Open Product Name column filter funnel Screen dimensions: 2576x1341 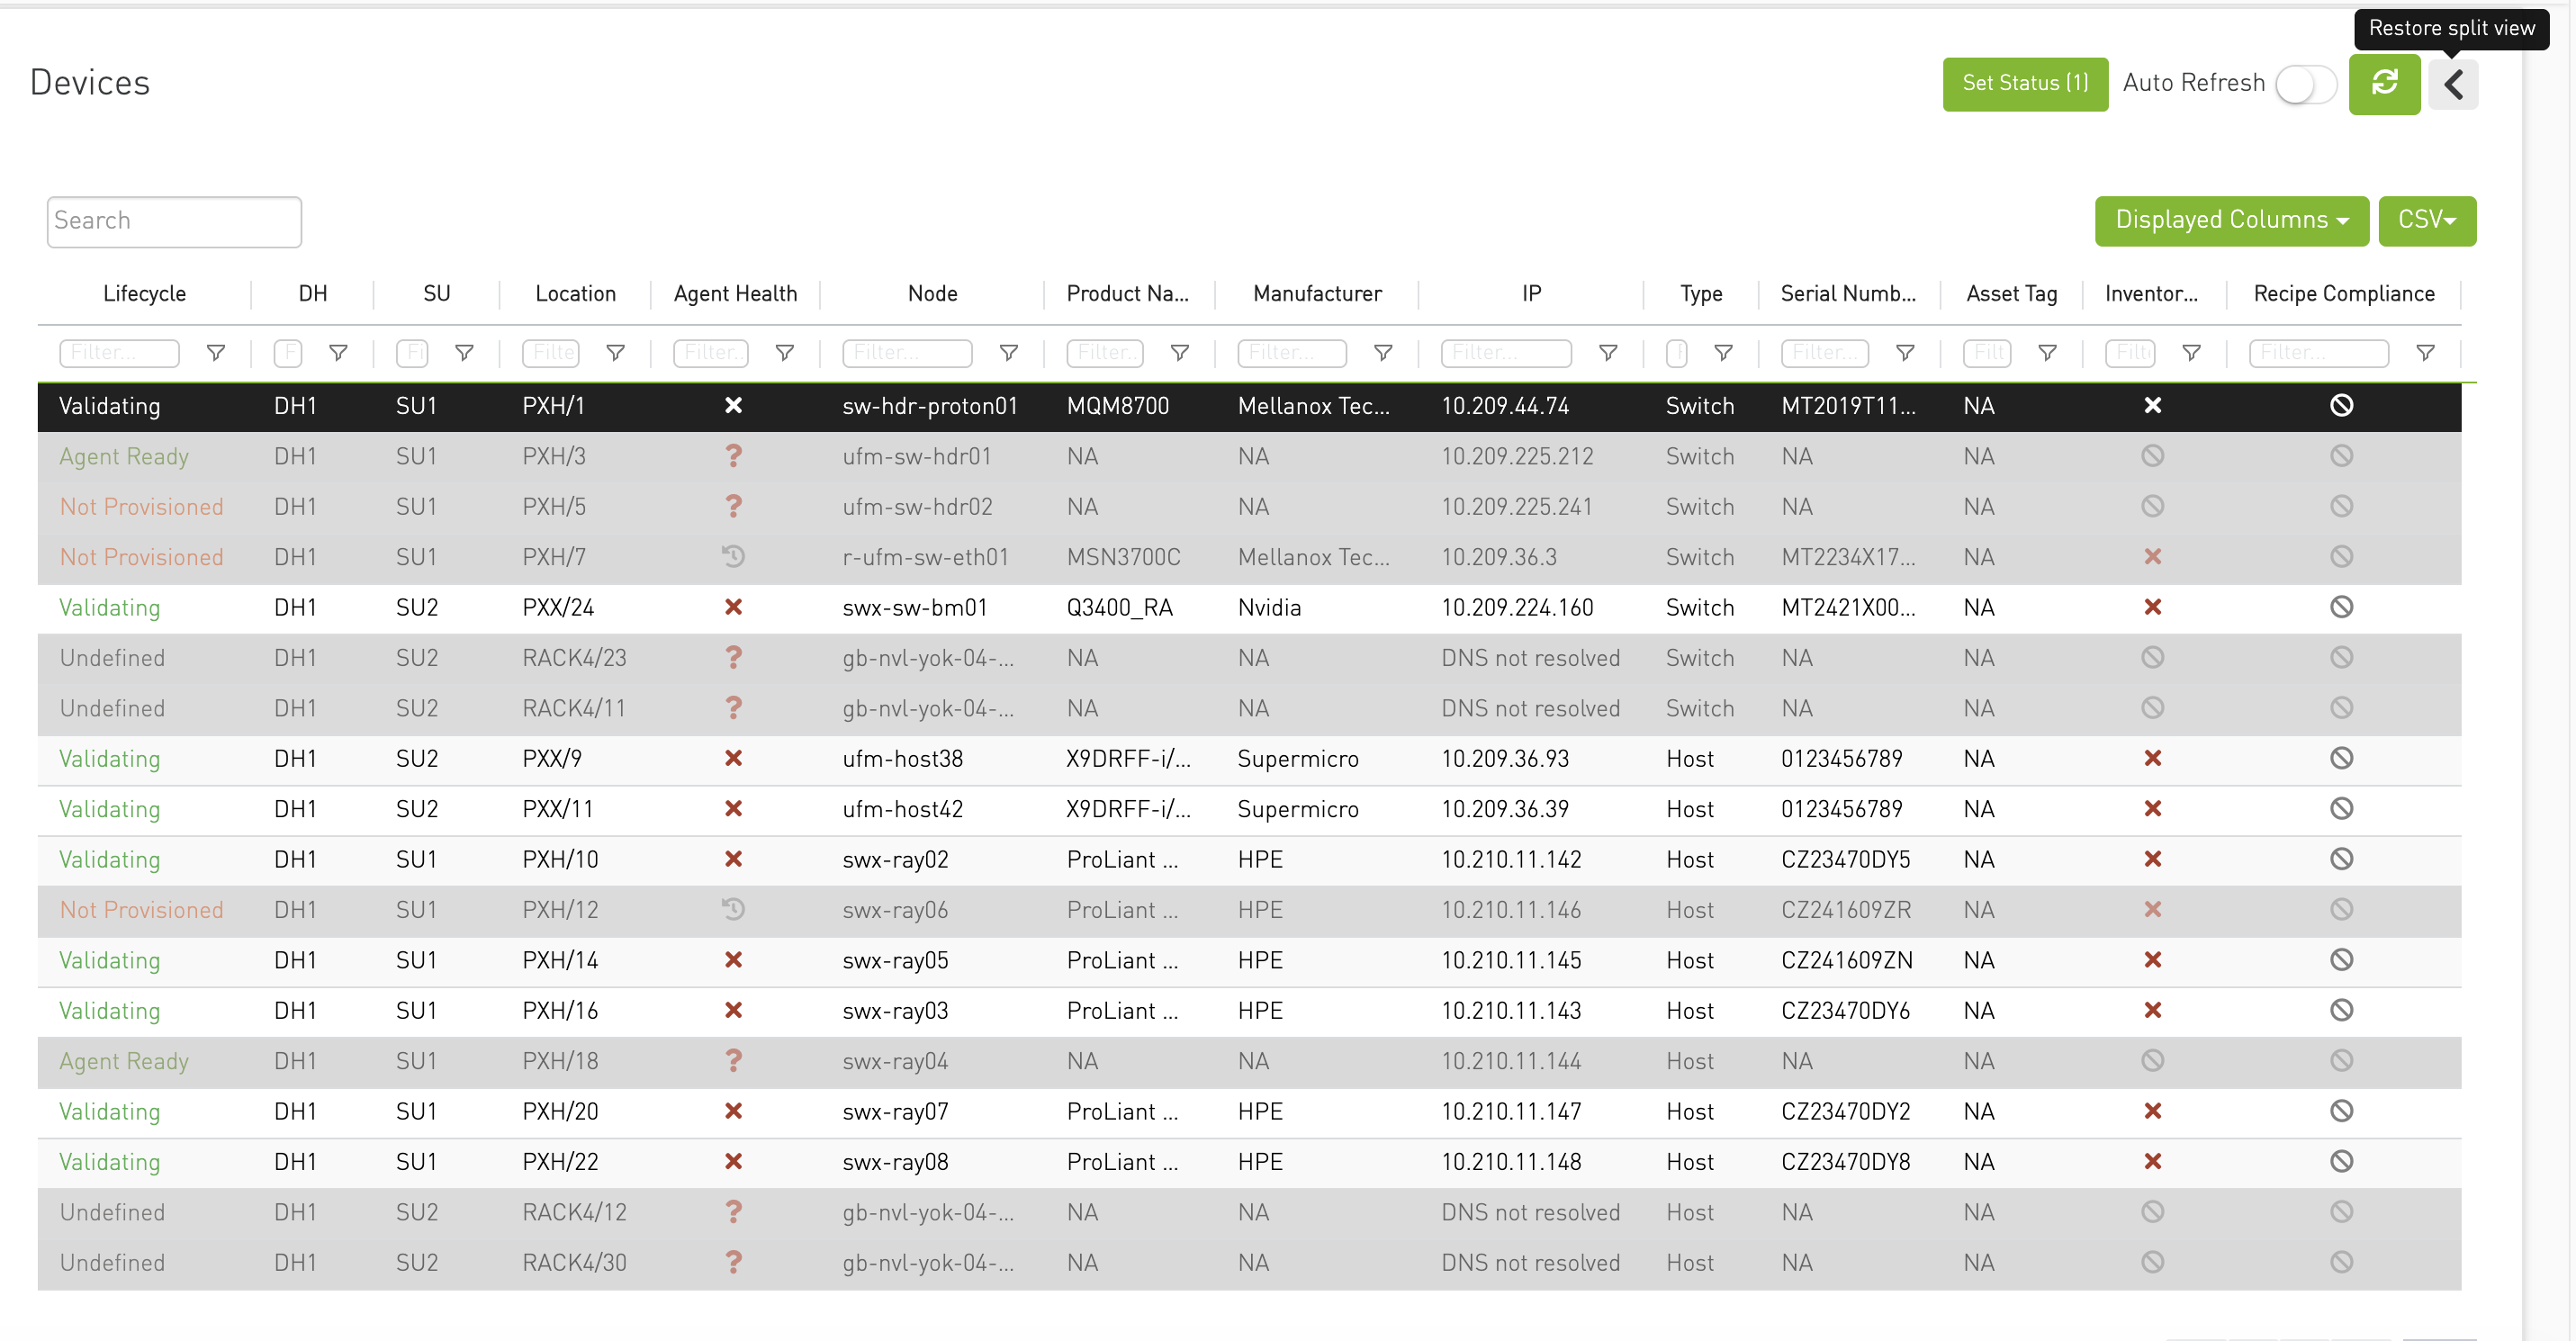[x=1180, y=352]
